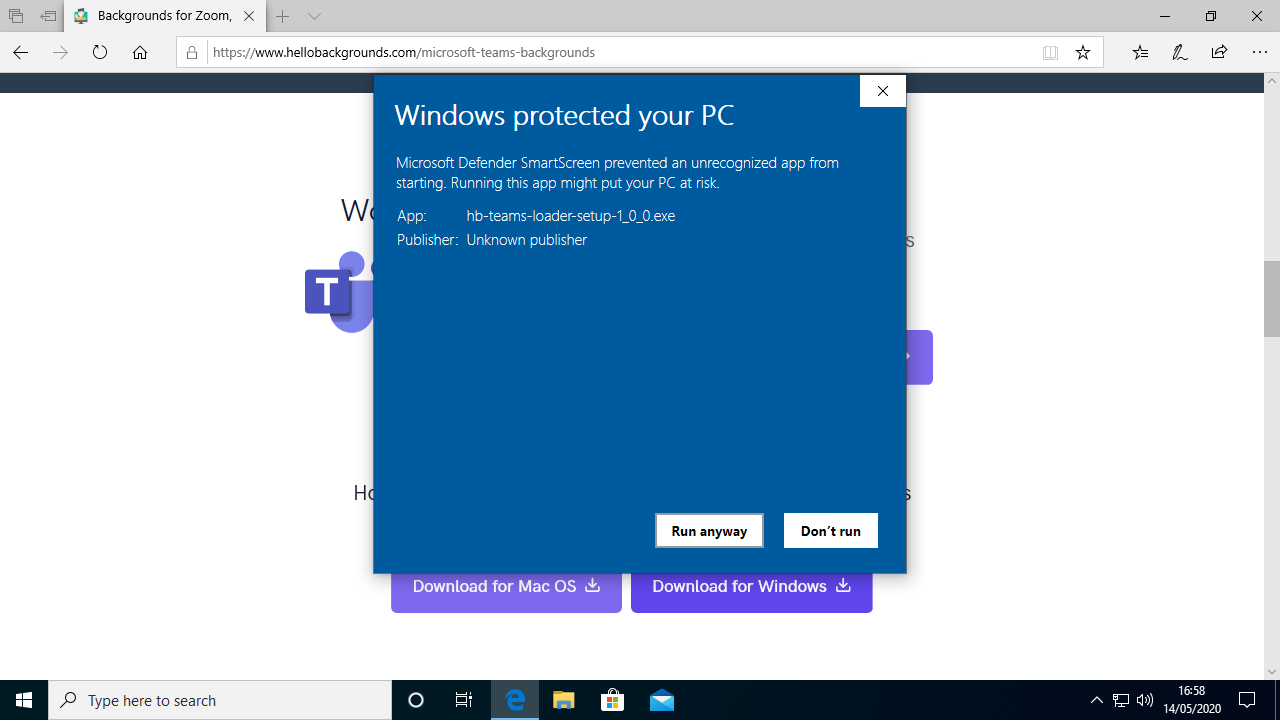
Task: Open the Favorites hub icon
Action: (1141, 53)
